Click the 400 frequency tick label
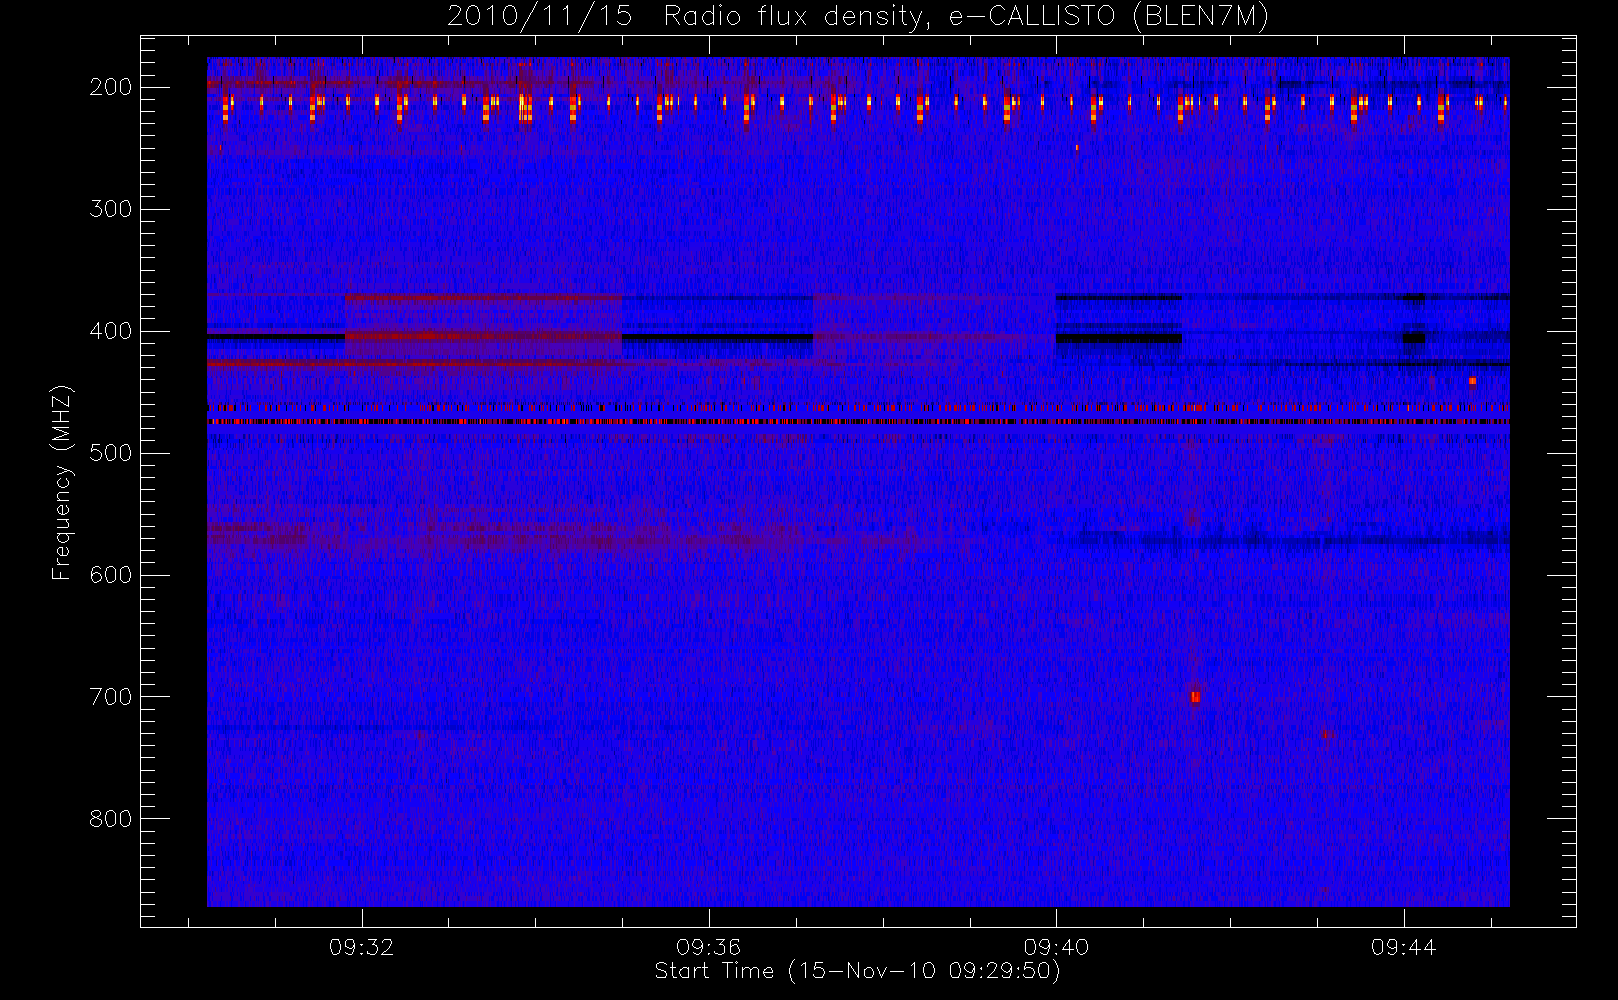 tap(110, 331)
